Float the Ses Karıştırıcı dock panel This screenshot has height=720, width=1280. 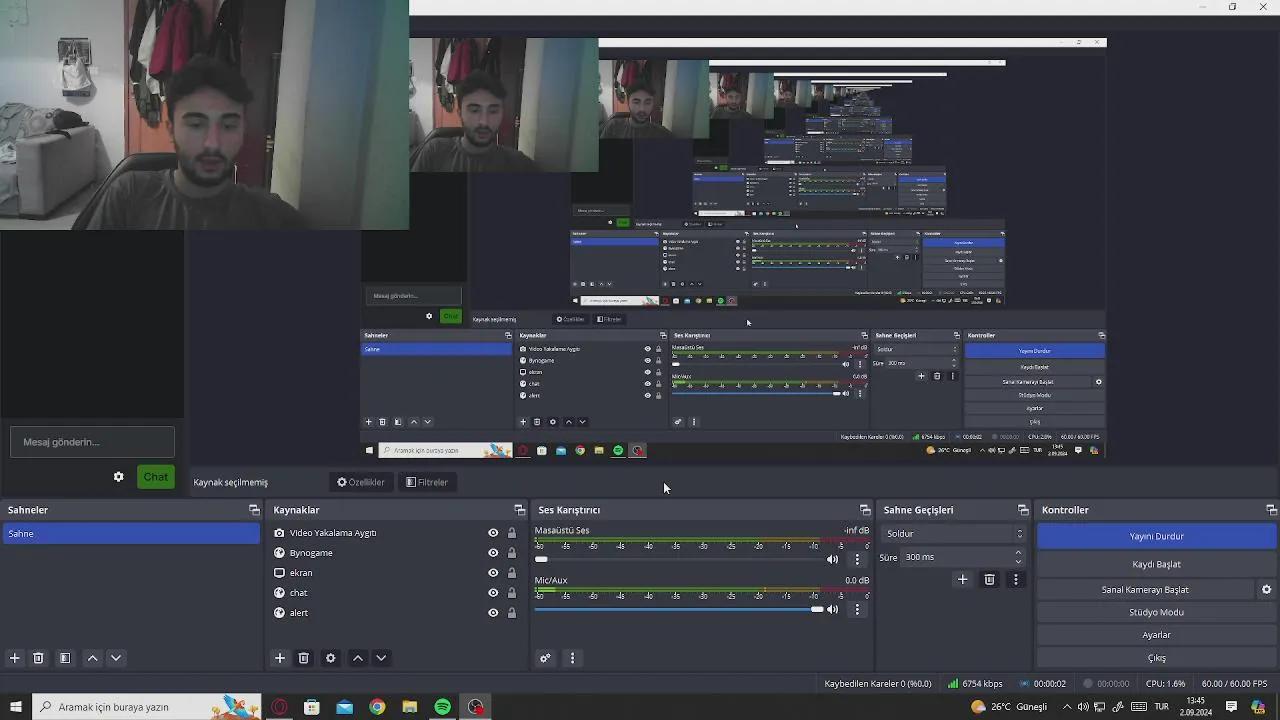tap(865, 510)
